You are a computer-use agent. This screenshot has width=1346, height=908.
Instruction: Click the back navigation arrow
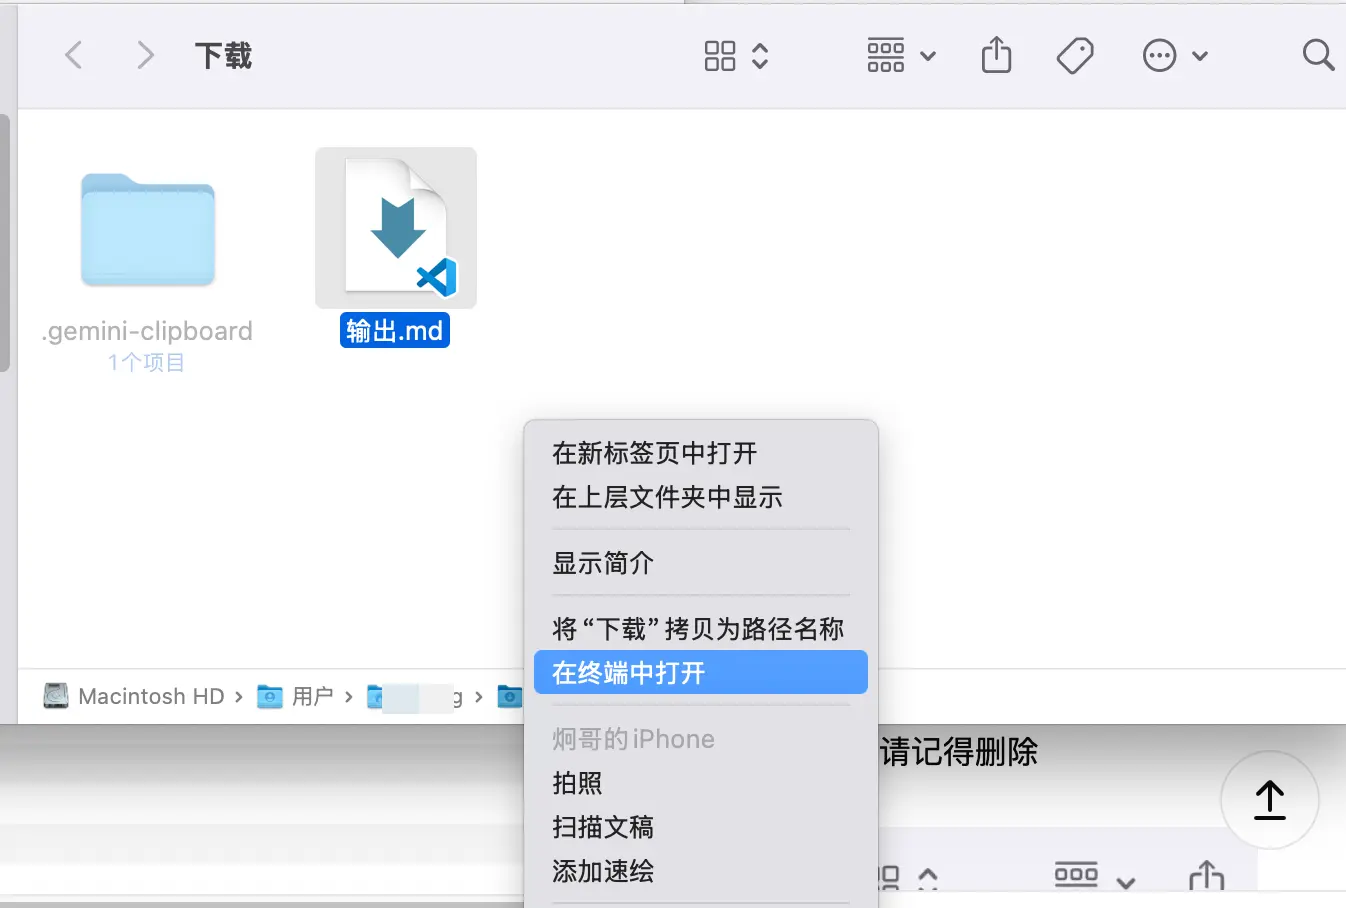point(73,55)
